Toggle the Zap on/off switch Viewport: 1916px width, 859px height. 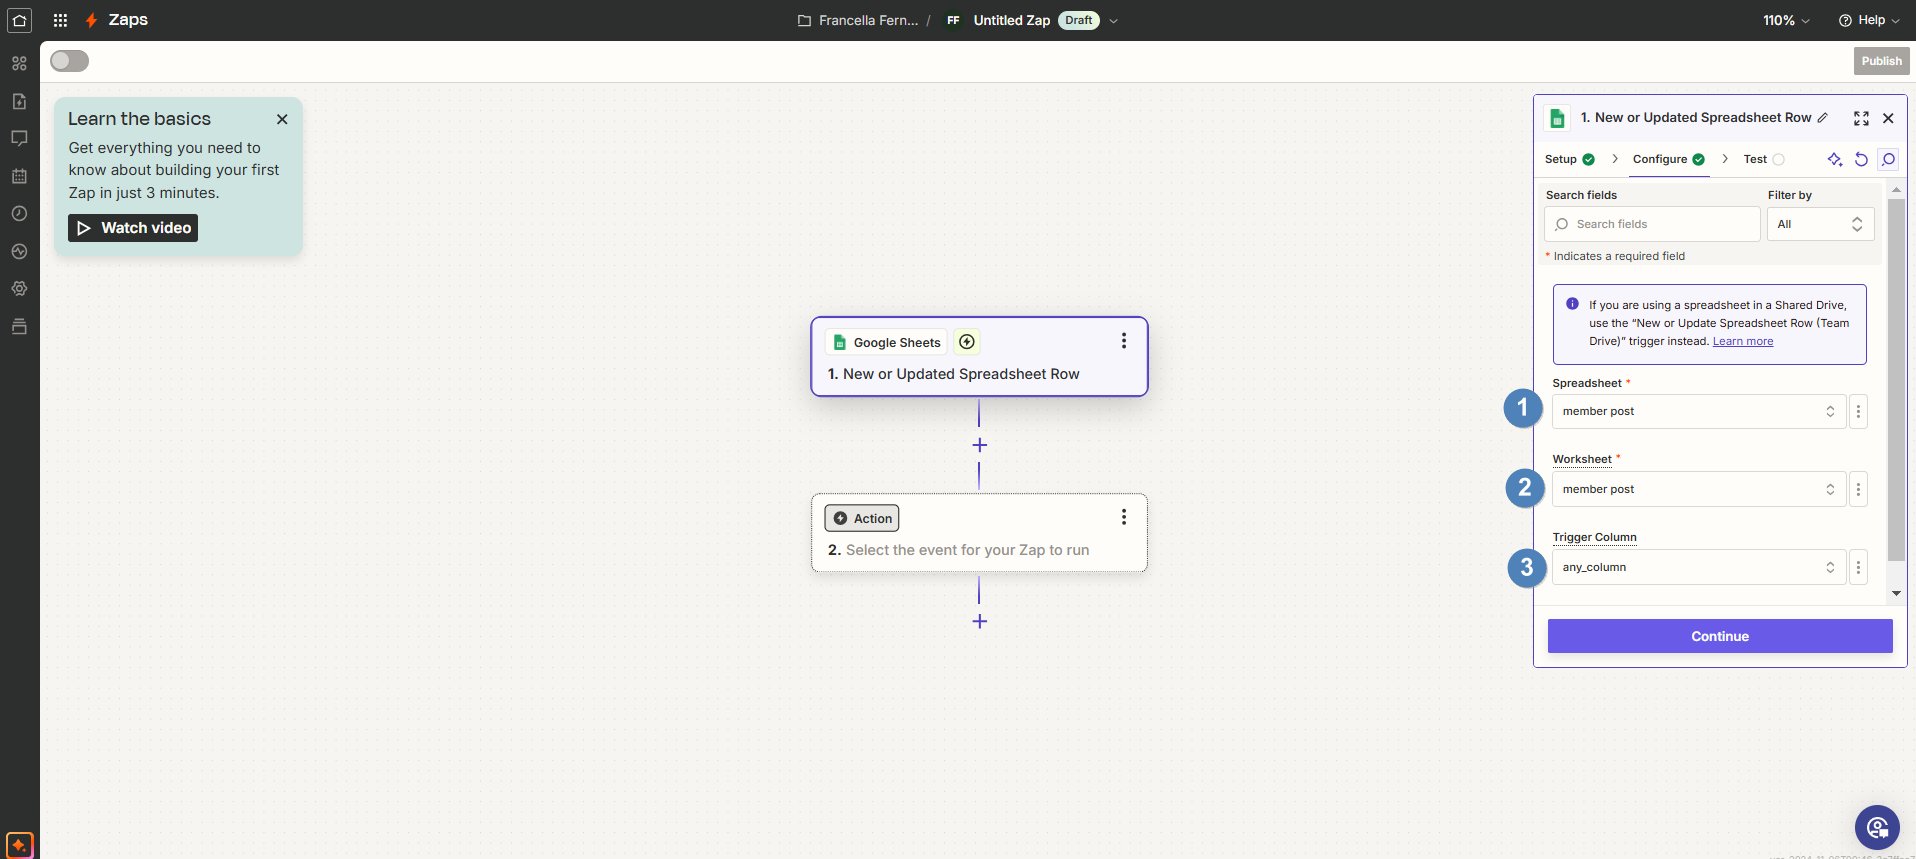tap(69, 61)
